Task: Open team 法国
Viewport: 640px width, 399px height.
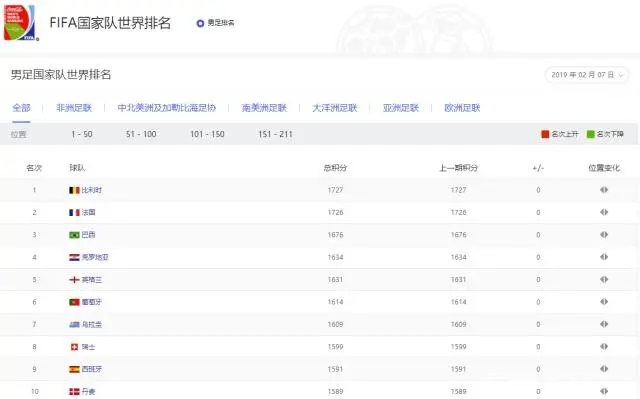Action: tap(89, 213)
